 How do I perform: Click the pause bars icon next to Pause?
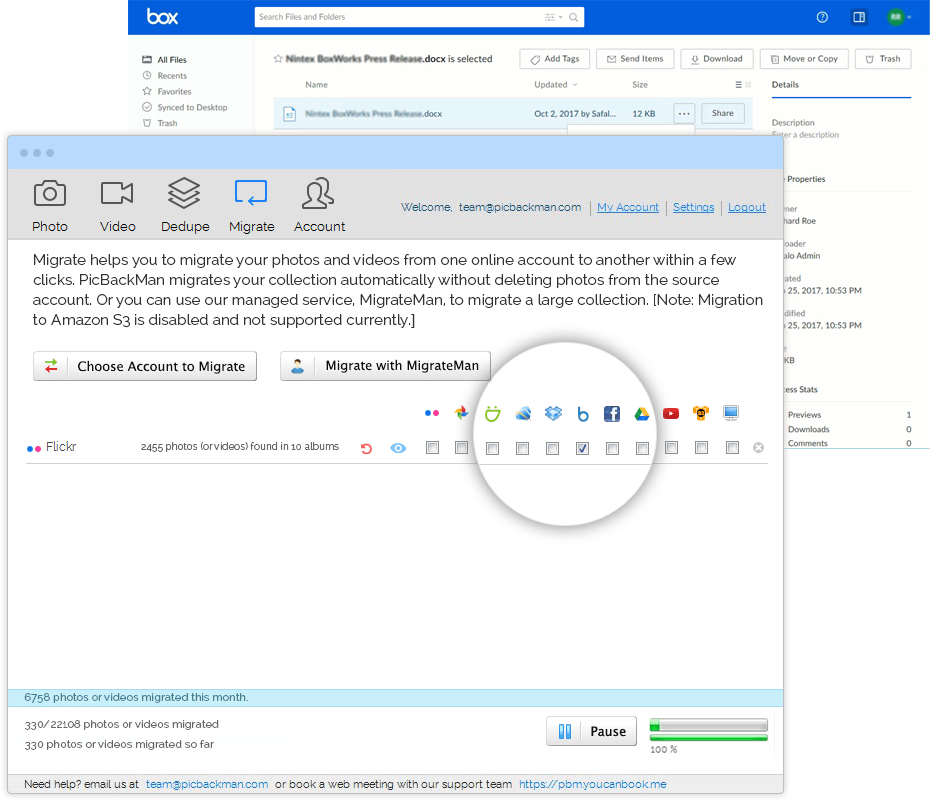[565, 732]
